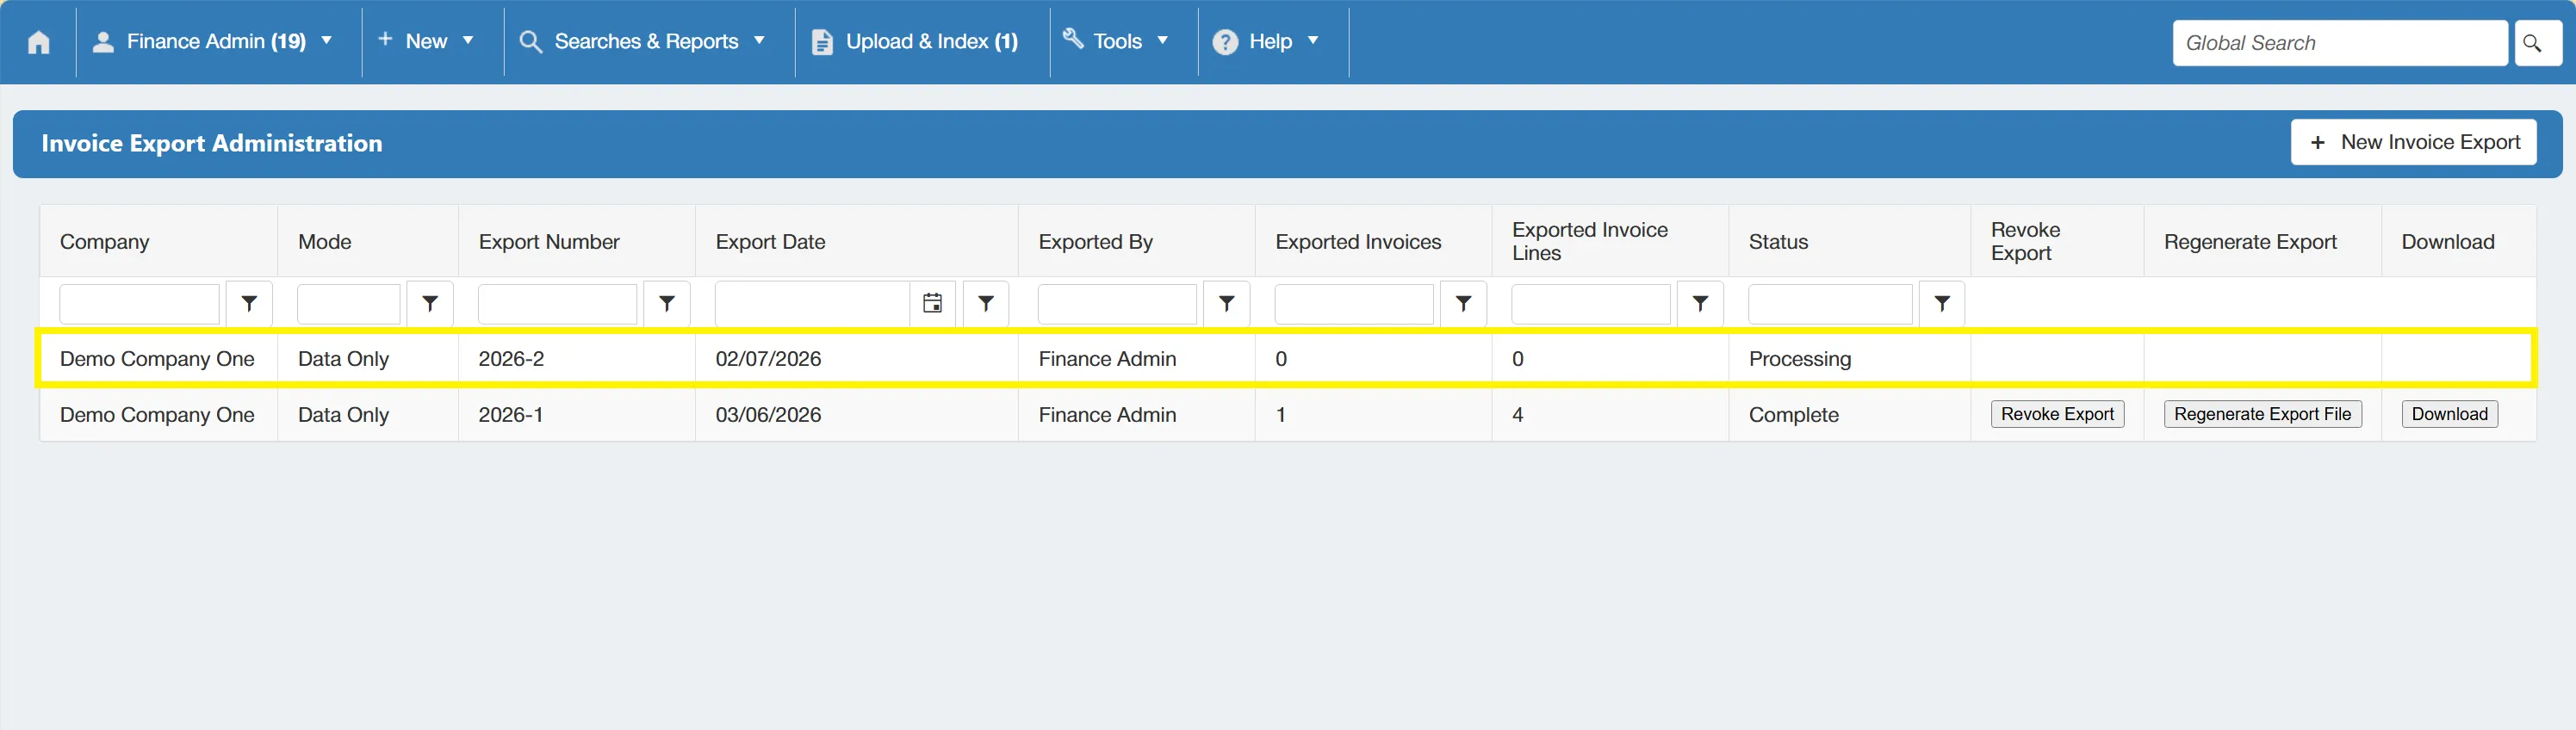Image resolution: width=2576 pixels, height=730 pixels.
Task: Click the Exported Invoices filter icon
Action: tap(1464, 304)
